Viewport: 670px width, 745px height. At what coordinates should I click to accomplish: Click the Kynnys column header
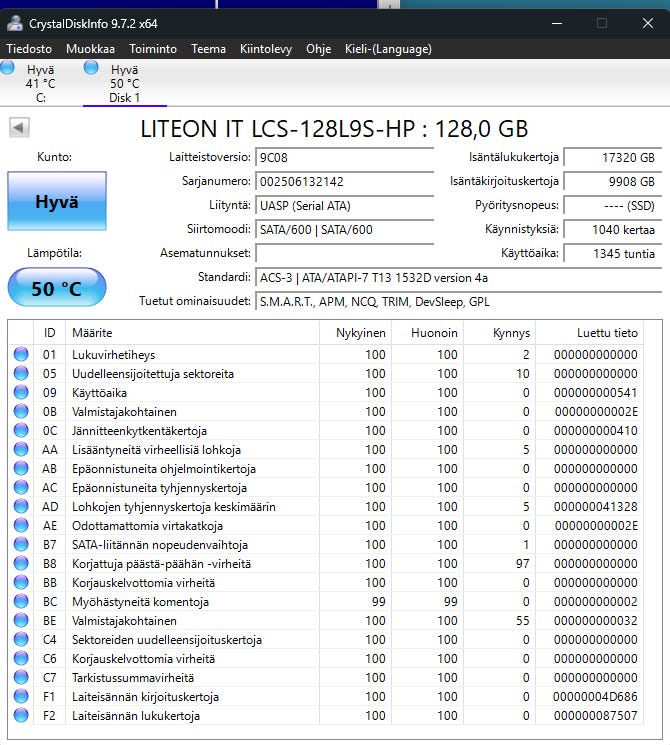click(x=499, y=333)
